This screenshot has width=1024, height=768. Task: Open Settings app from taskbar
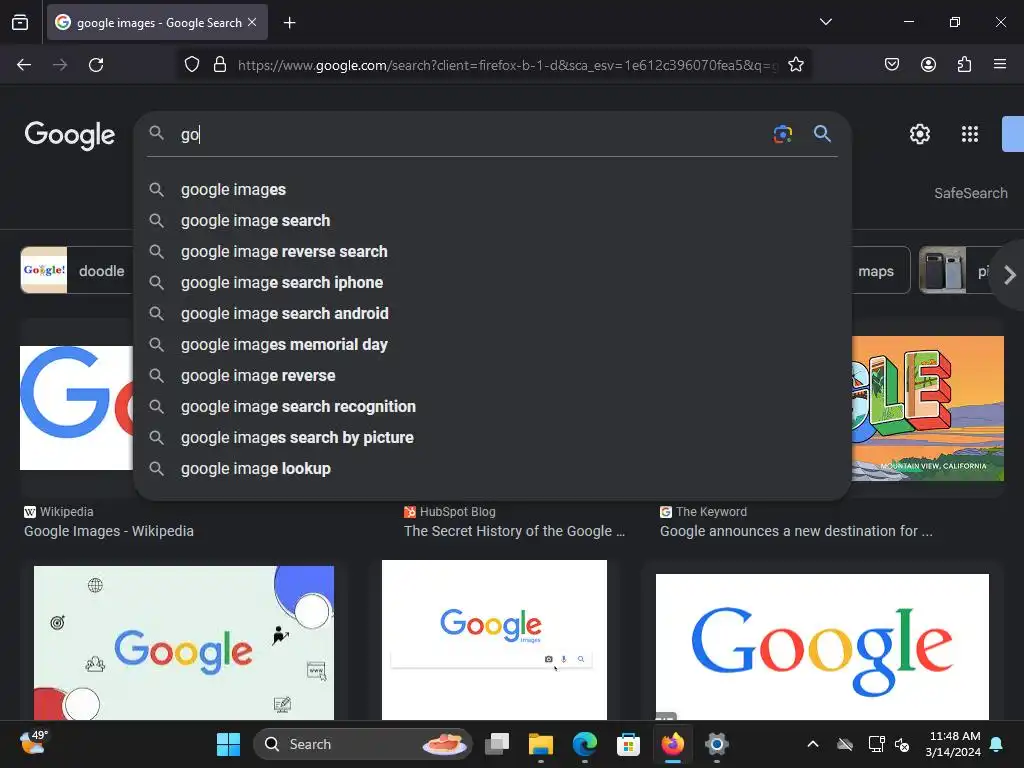(x=716, y=744)
